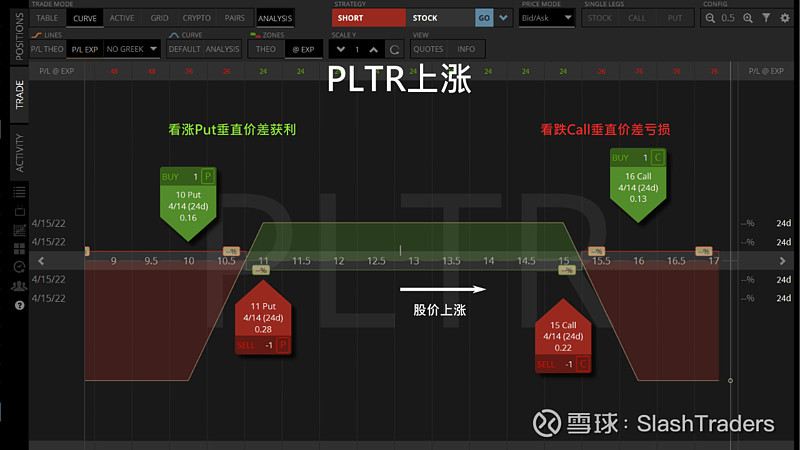Click the C type toggle on 16 Call
Screen dimensions: 800x450
[658, 158]
